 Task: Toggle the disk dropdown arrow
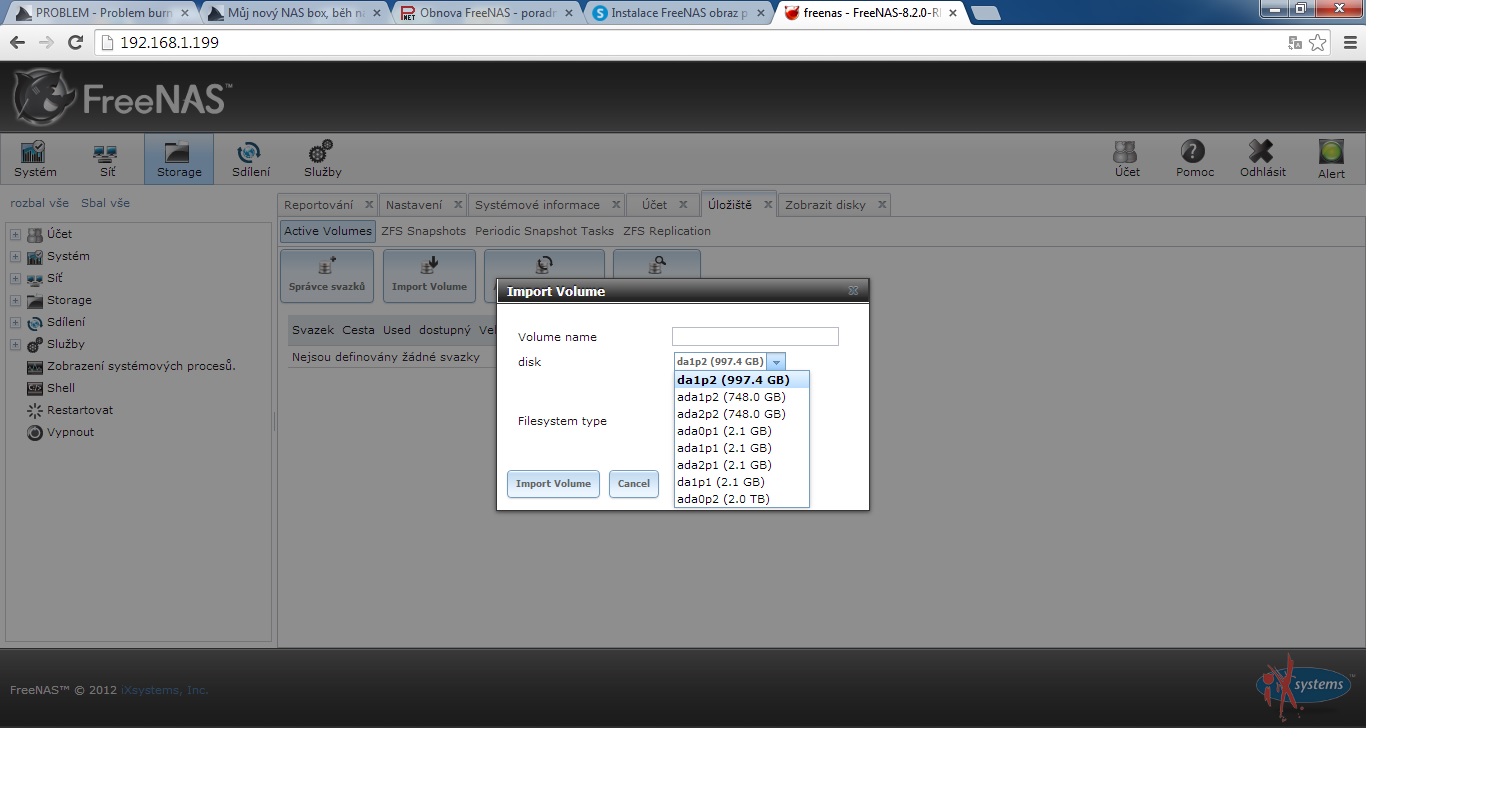coord(776,362)
